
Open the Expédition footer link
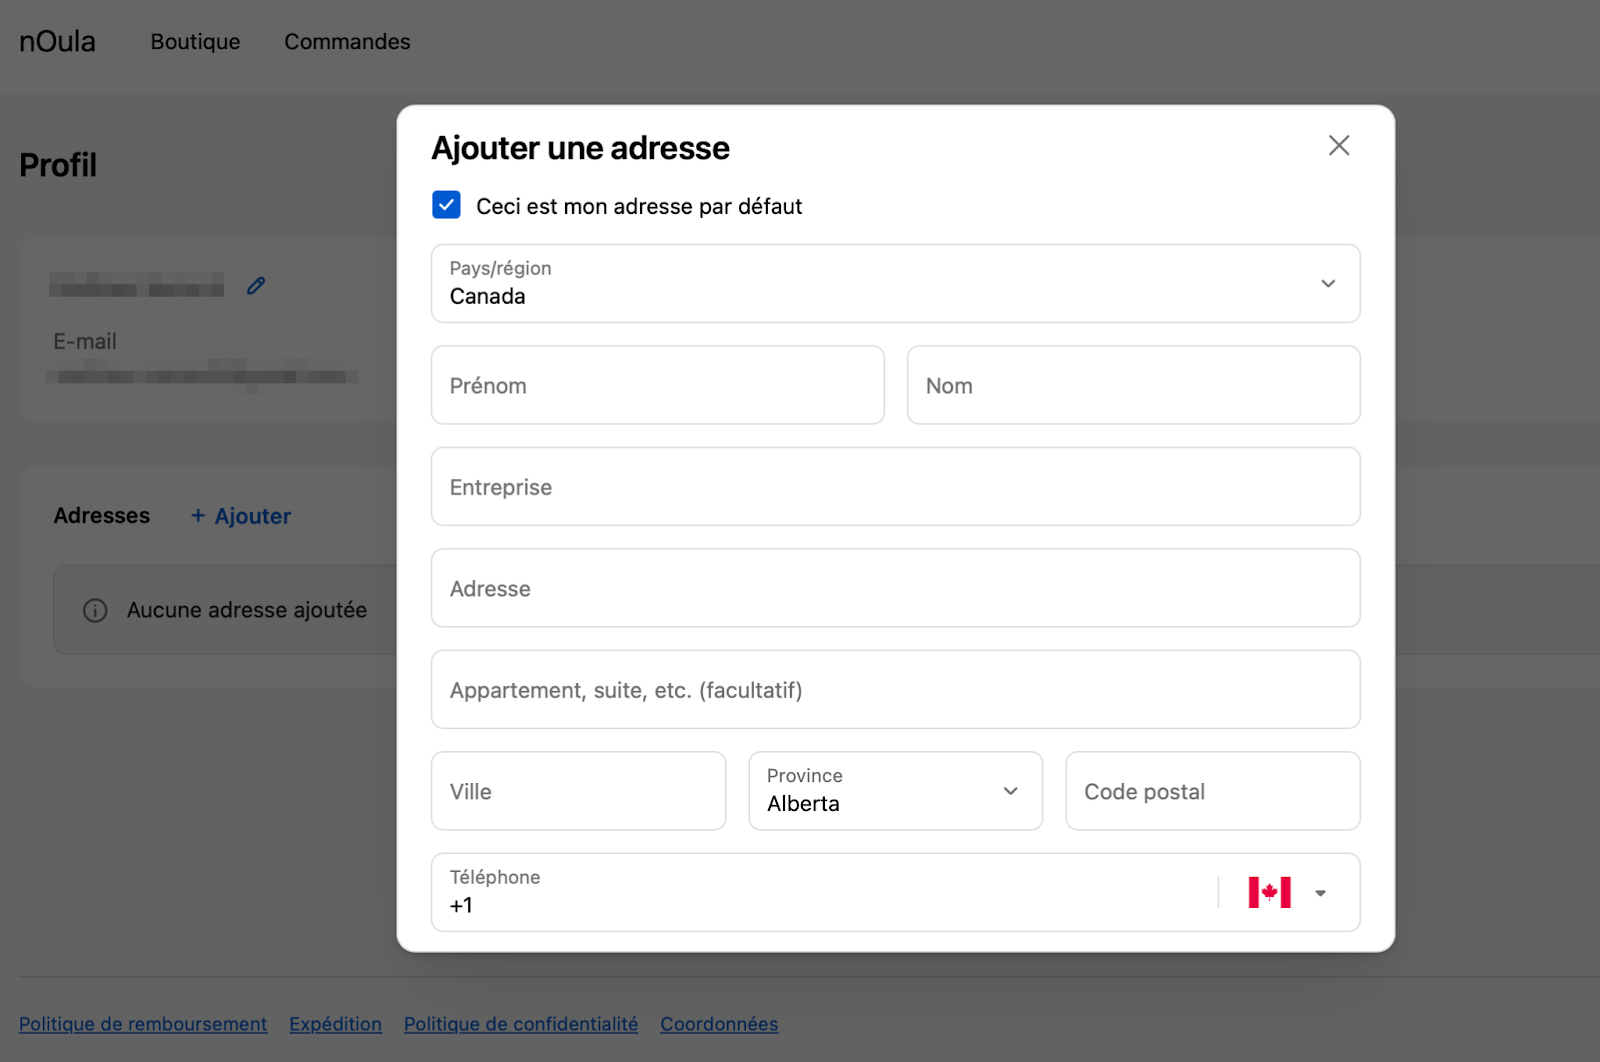[335, 1024]
